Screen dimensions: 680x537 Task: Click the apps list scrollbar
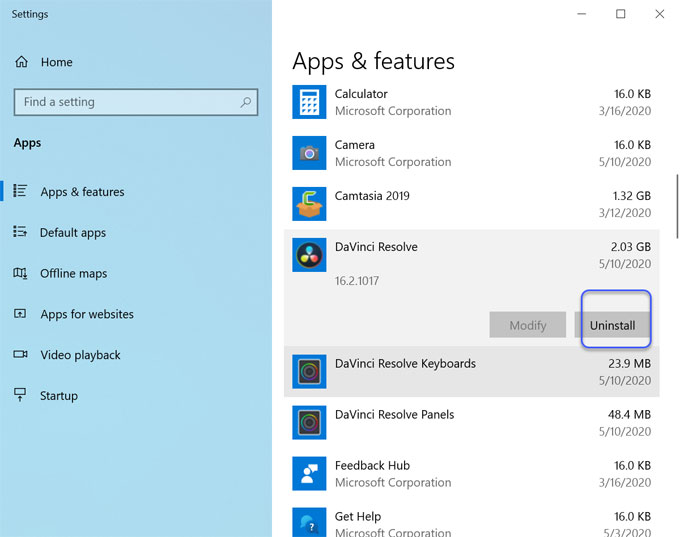point(677,206)
